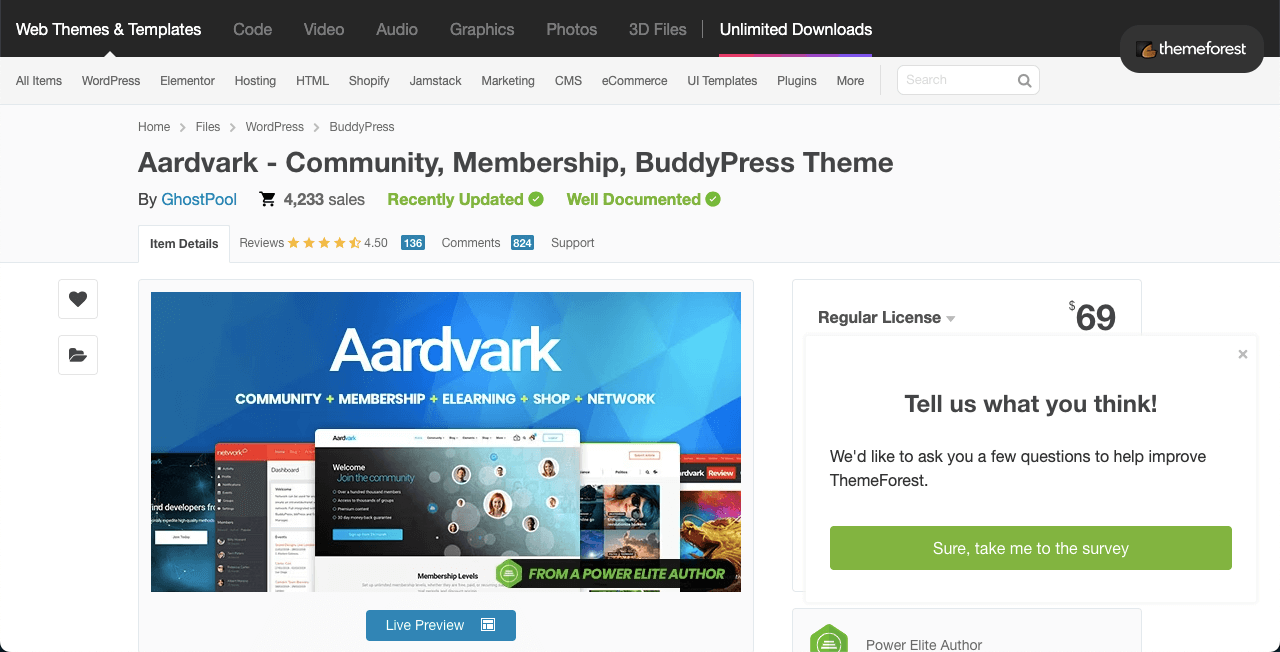Select CMS category
Screen dimensions: 1280x652
pyautogui.click(x=568, y=81)
